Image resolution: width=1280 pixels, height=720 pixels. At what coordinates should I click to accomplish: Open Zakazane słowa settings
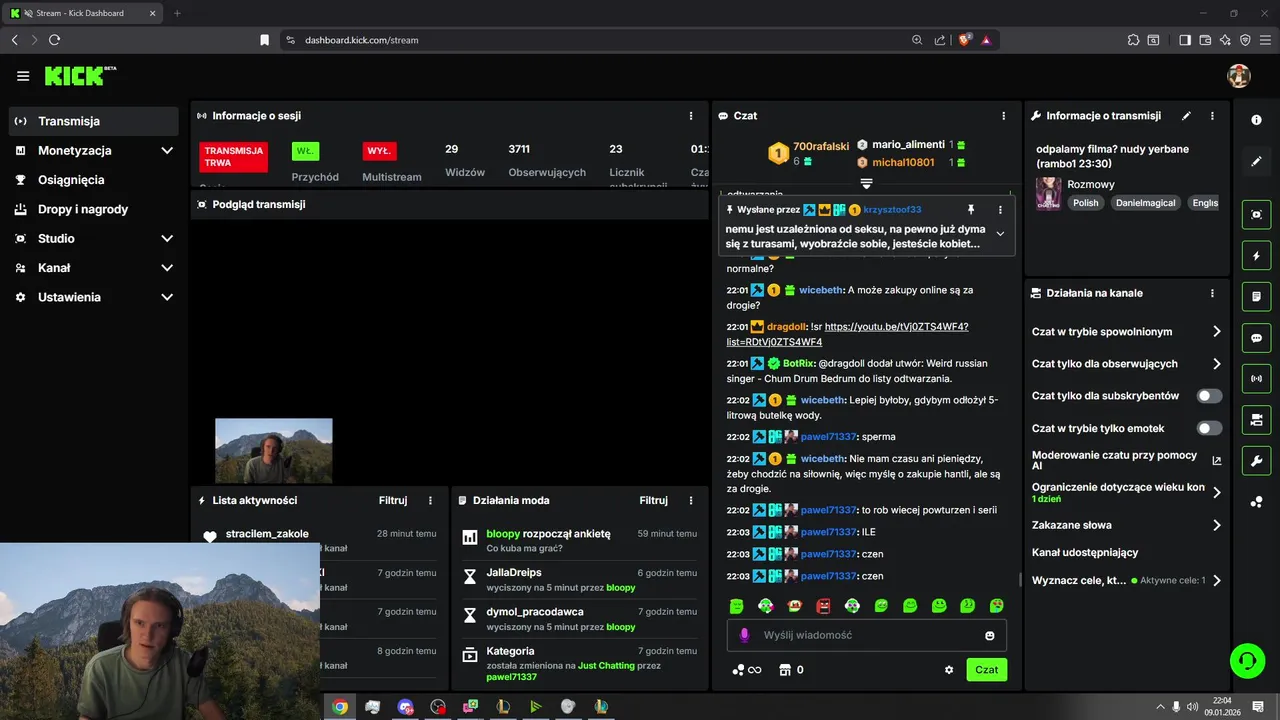[x=1127, y=525]
